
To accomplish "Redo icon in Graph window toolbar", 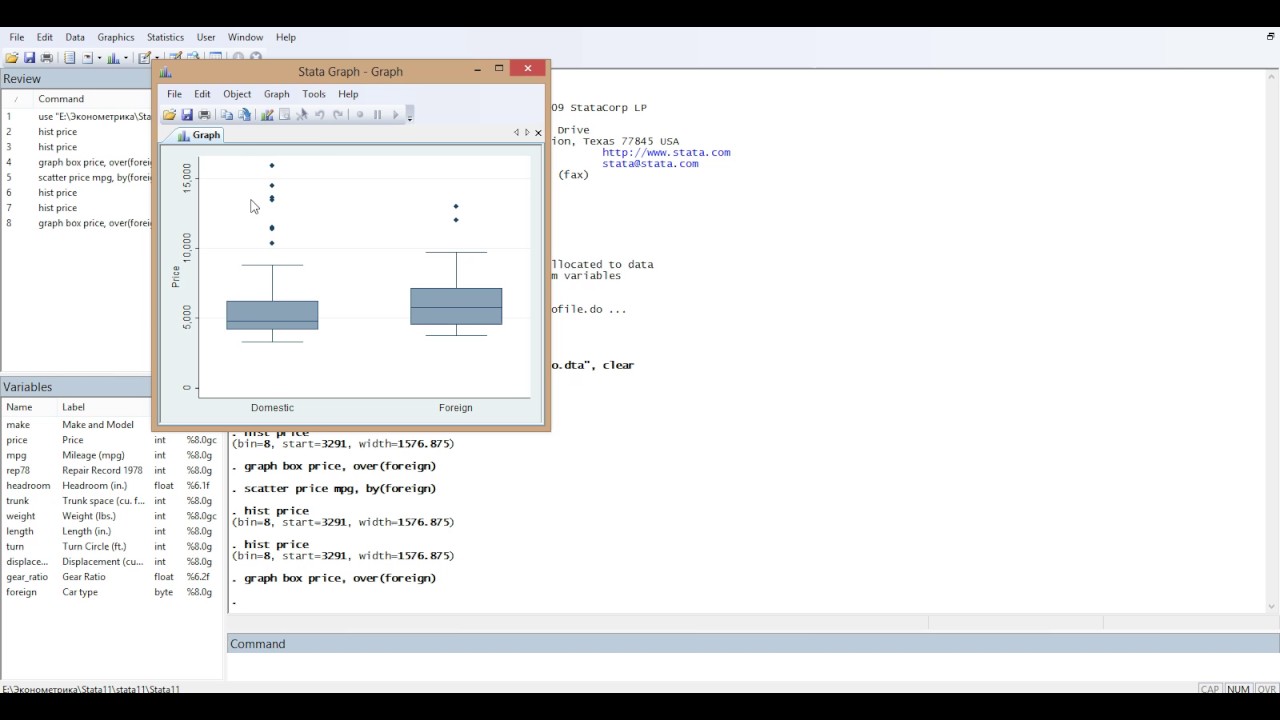I will [338, 114].
